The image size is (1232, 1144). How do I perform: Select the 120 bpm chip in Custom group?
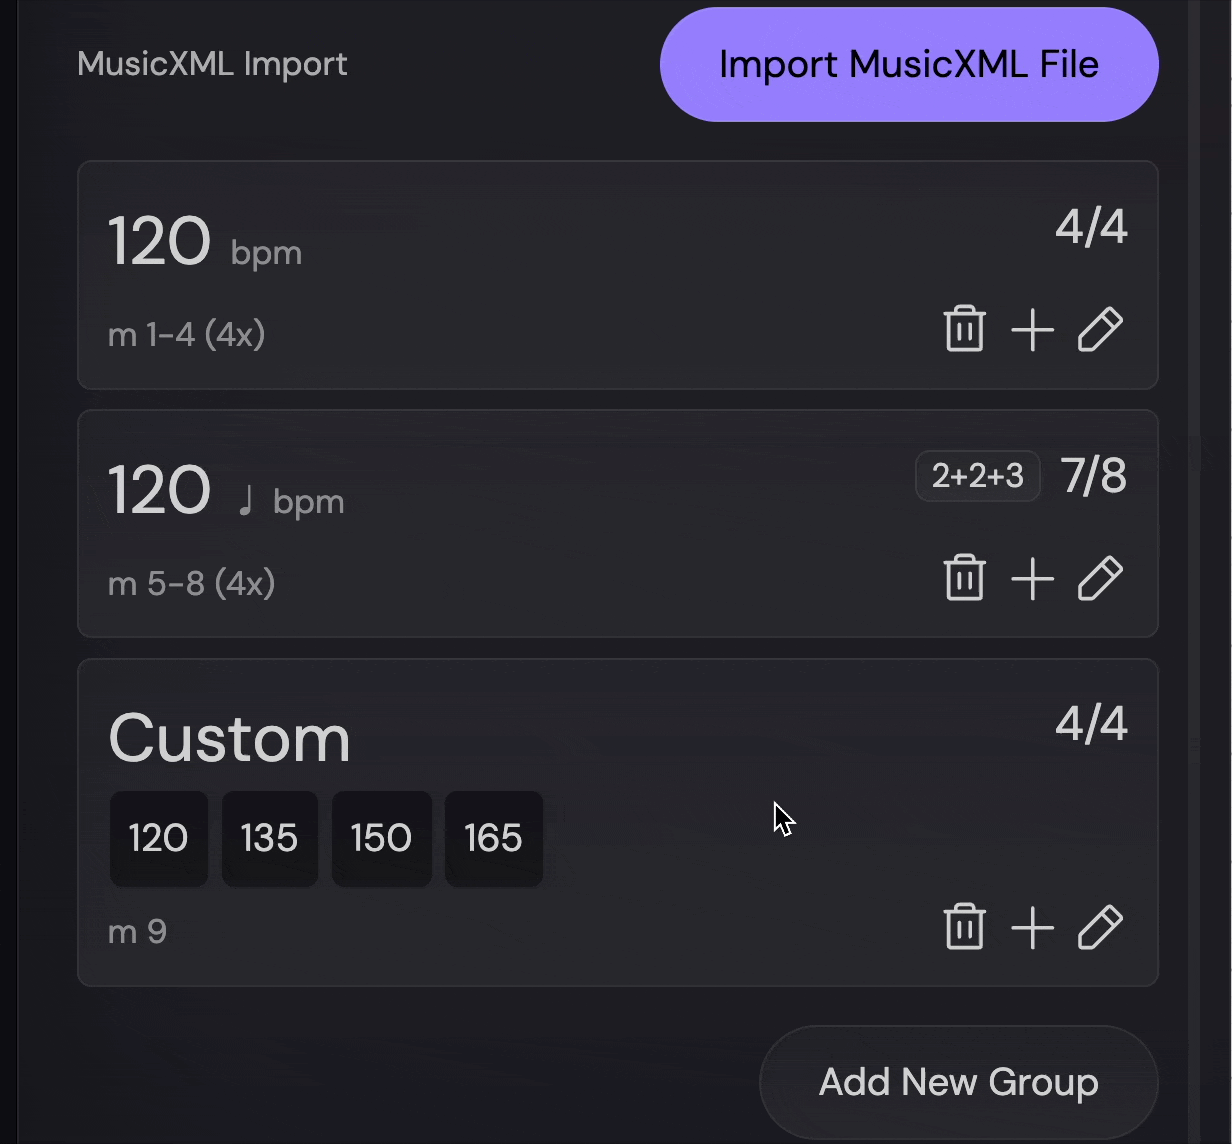[158, 839]
